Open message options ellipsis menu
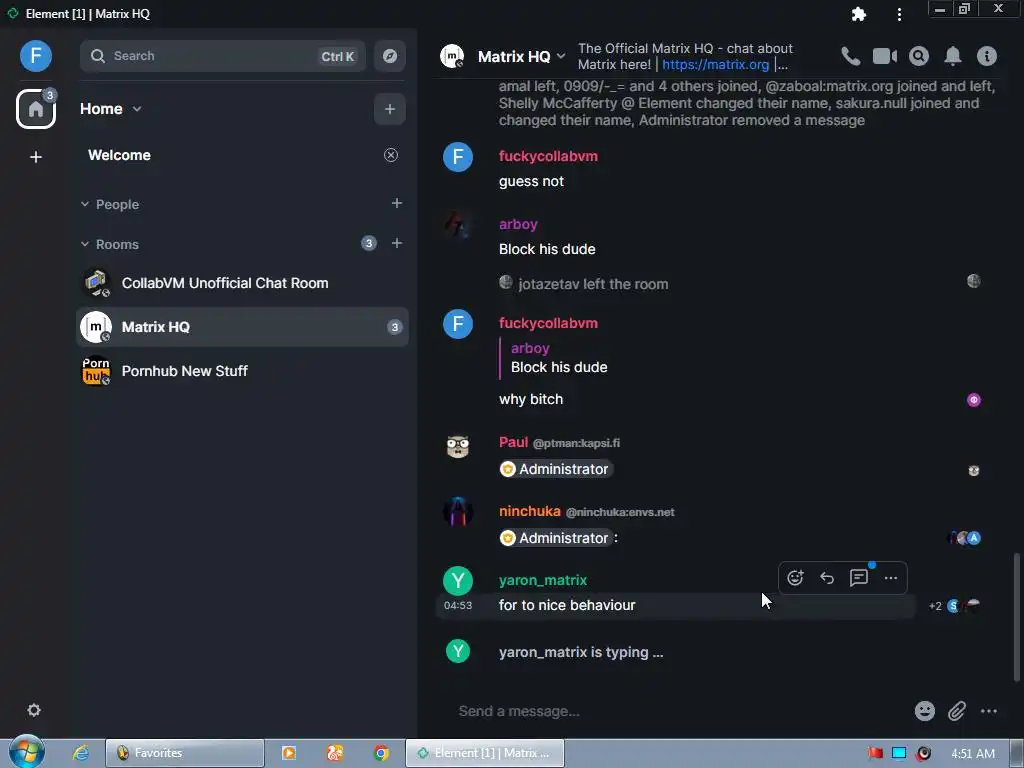 [891, 578]
